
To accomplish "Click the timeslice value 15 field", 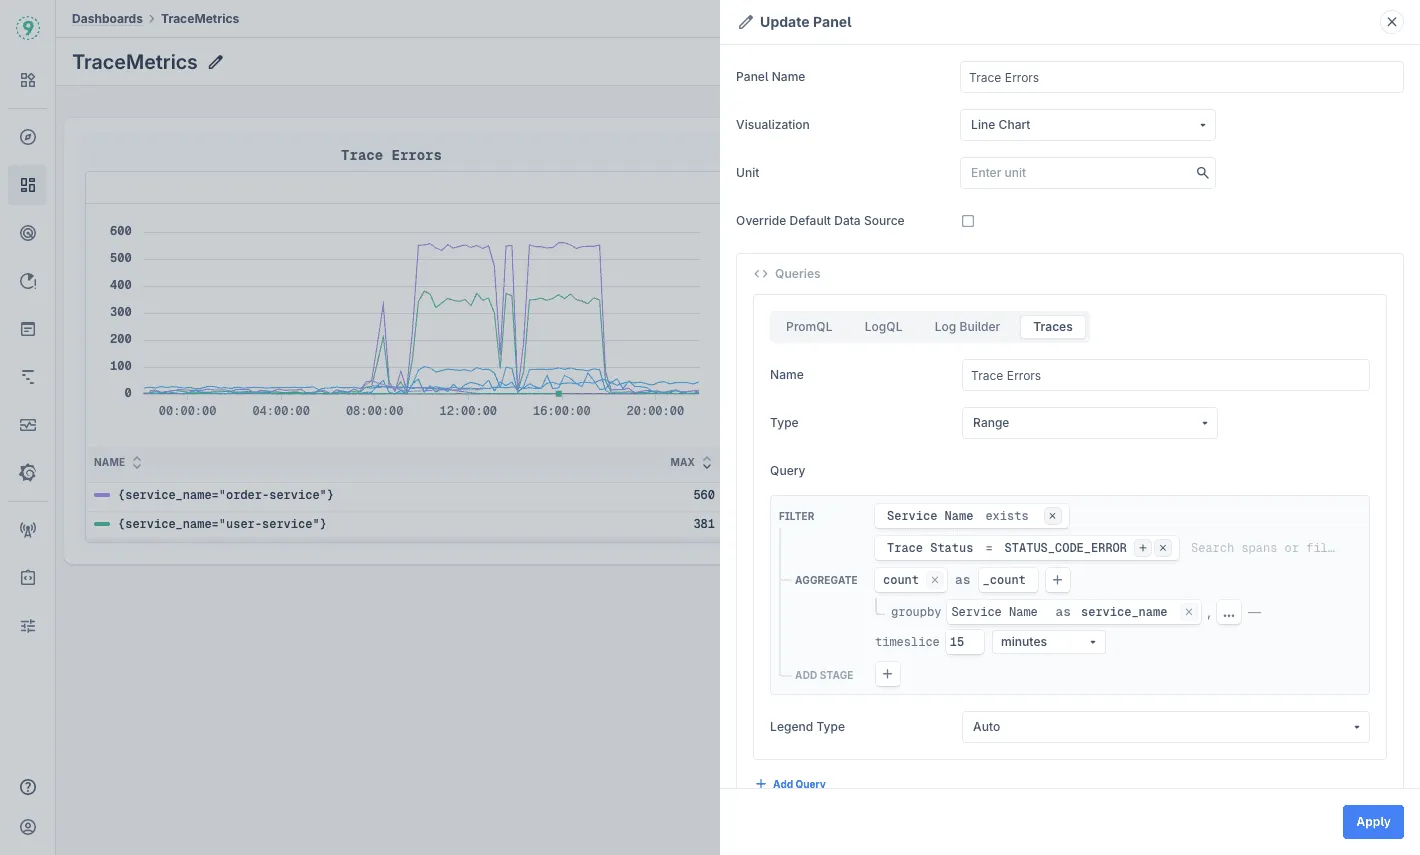I will [965, 642].
